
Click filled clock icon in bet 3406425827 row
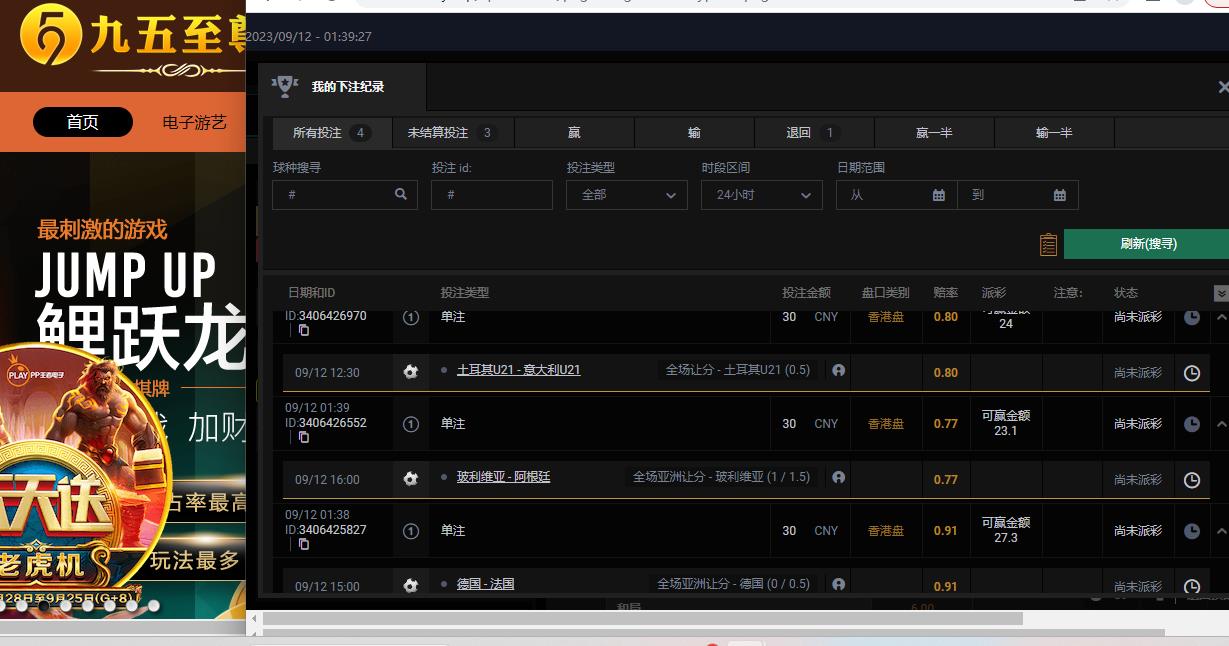1191,531
